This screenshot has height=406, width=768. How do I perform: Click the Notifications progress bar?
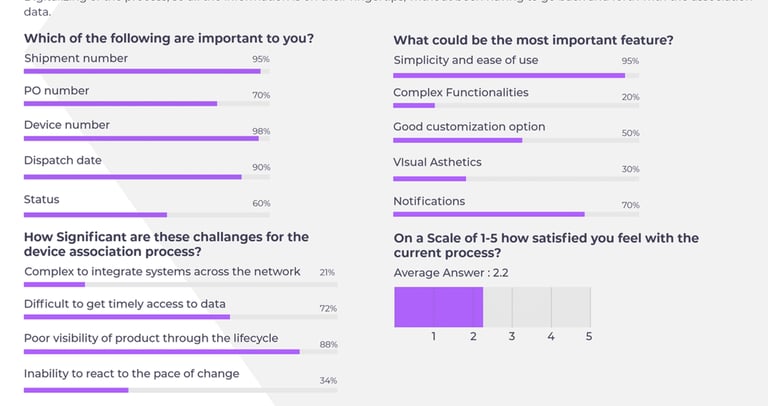click(516, 213)
